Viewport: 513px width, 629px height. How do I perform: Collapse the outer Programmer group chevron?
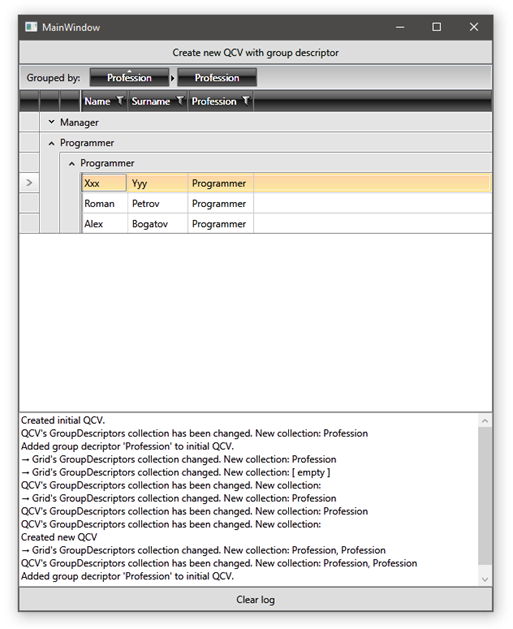51,143
